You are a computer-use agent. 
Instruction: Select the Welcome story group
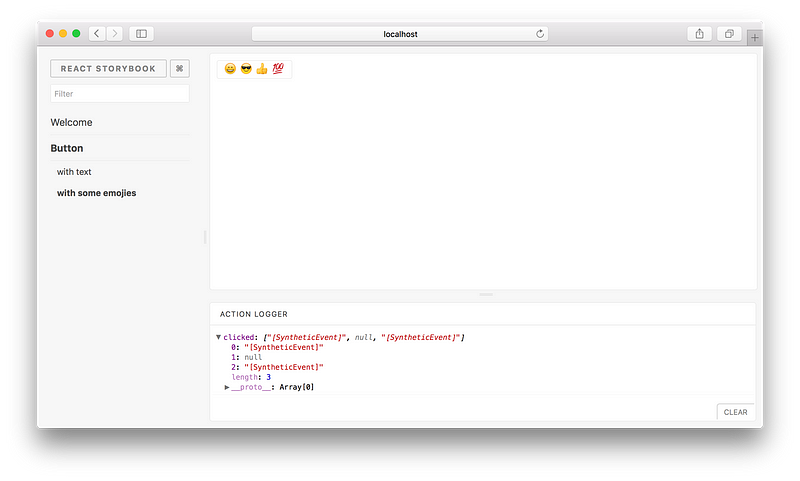[x=71, y=122]
